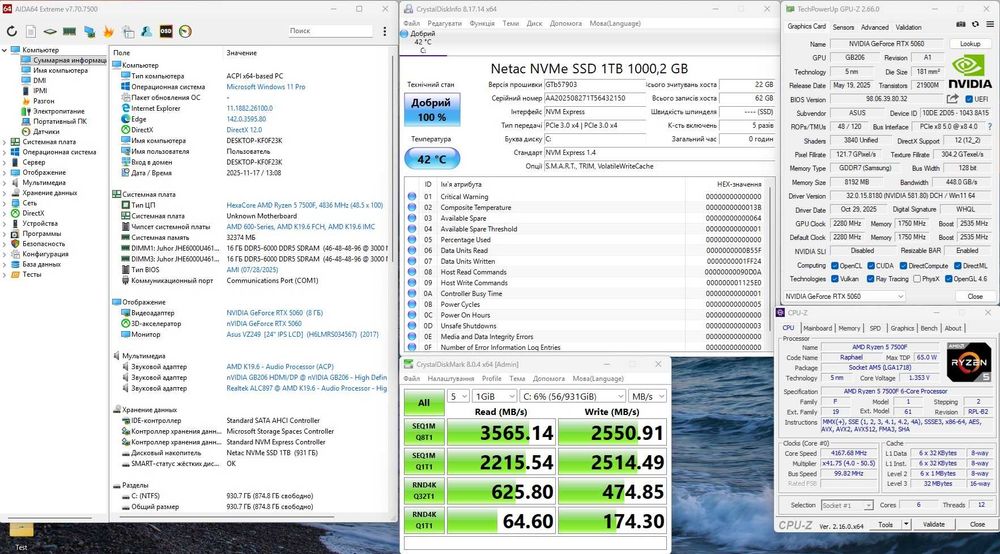Toggle Vulkan checkbox in GPU-Z

[x=835, y=279]
